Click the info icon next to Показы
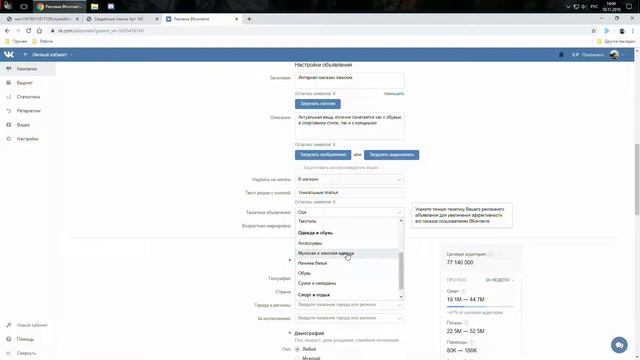This screenshot has height=360, width=640. click(466, 322)
